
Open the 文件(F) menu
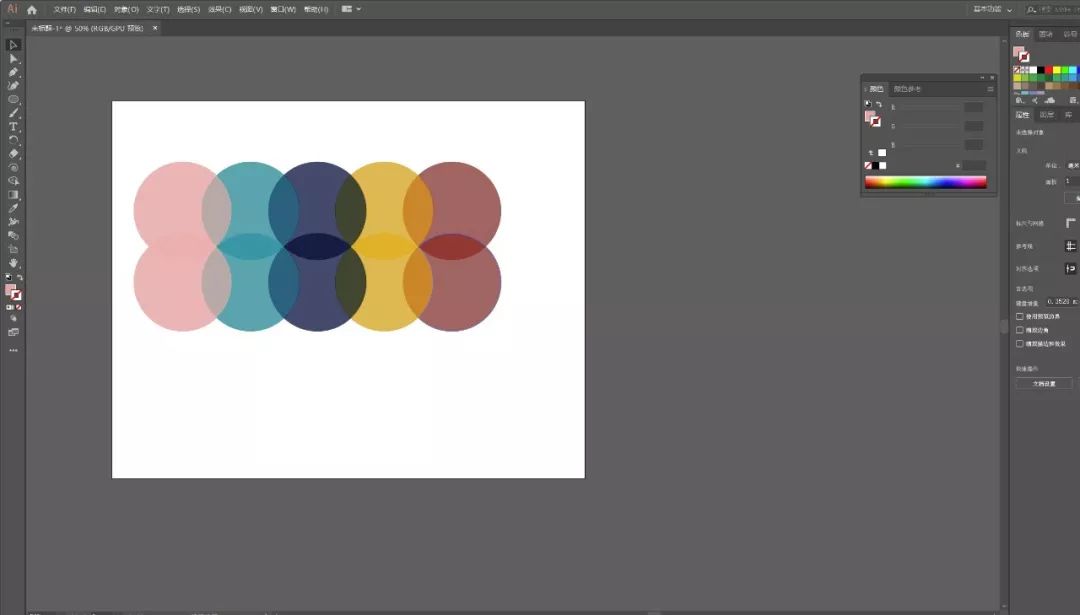pos(64,9)
